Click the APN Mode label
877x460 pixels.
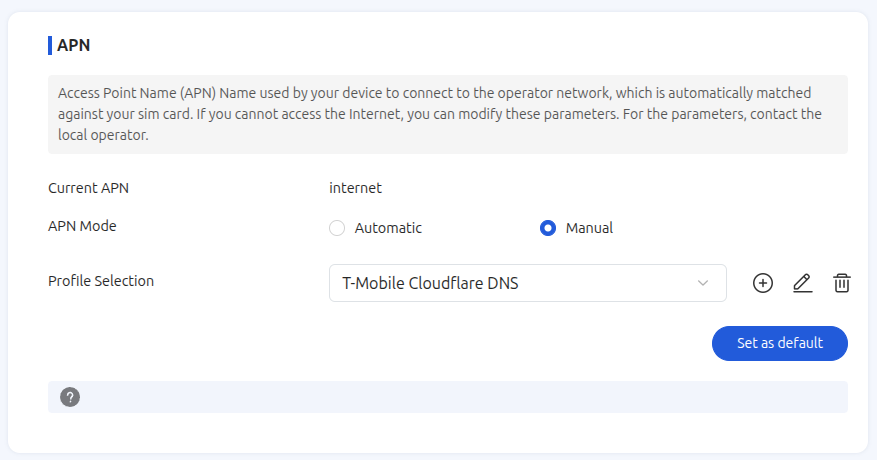pyautogui.click(x=82, y=226)
